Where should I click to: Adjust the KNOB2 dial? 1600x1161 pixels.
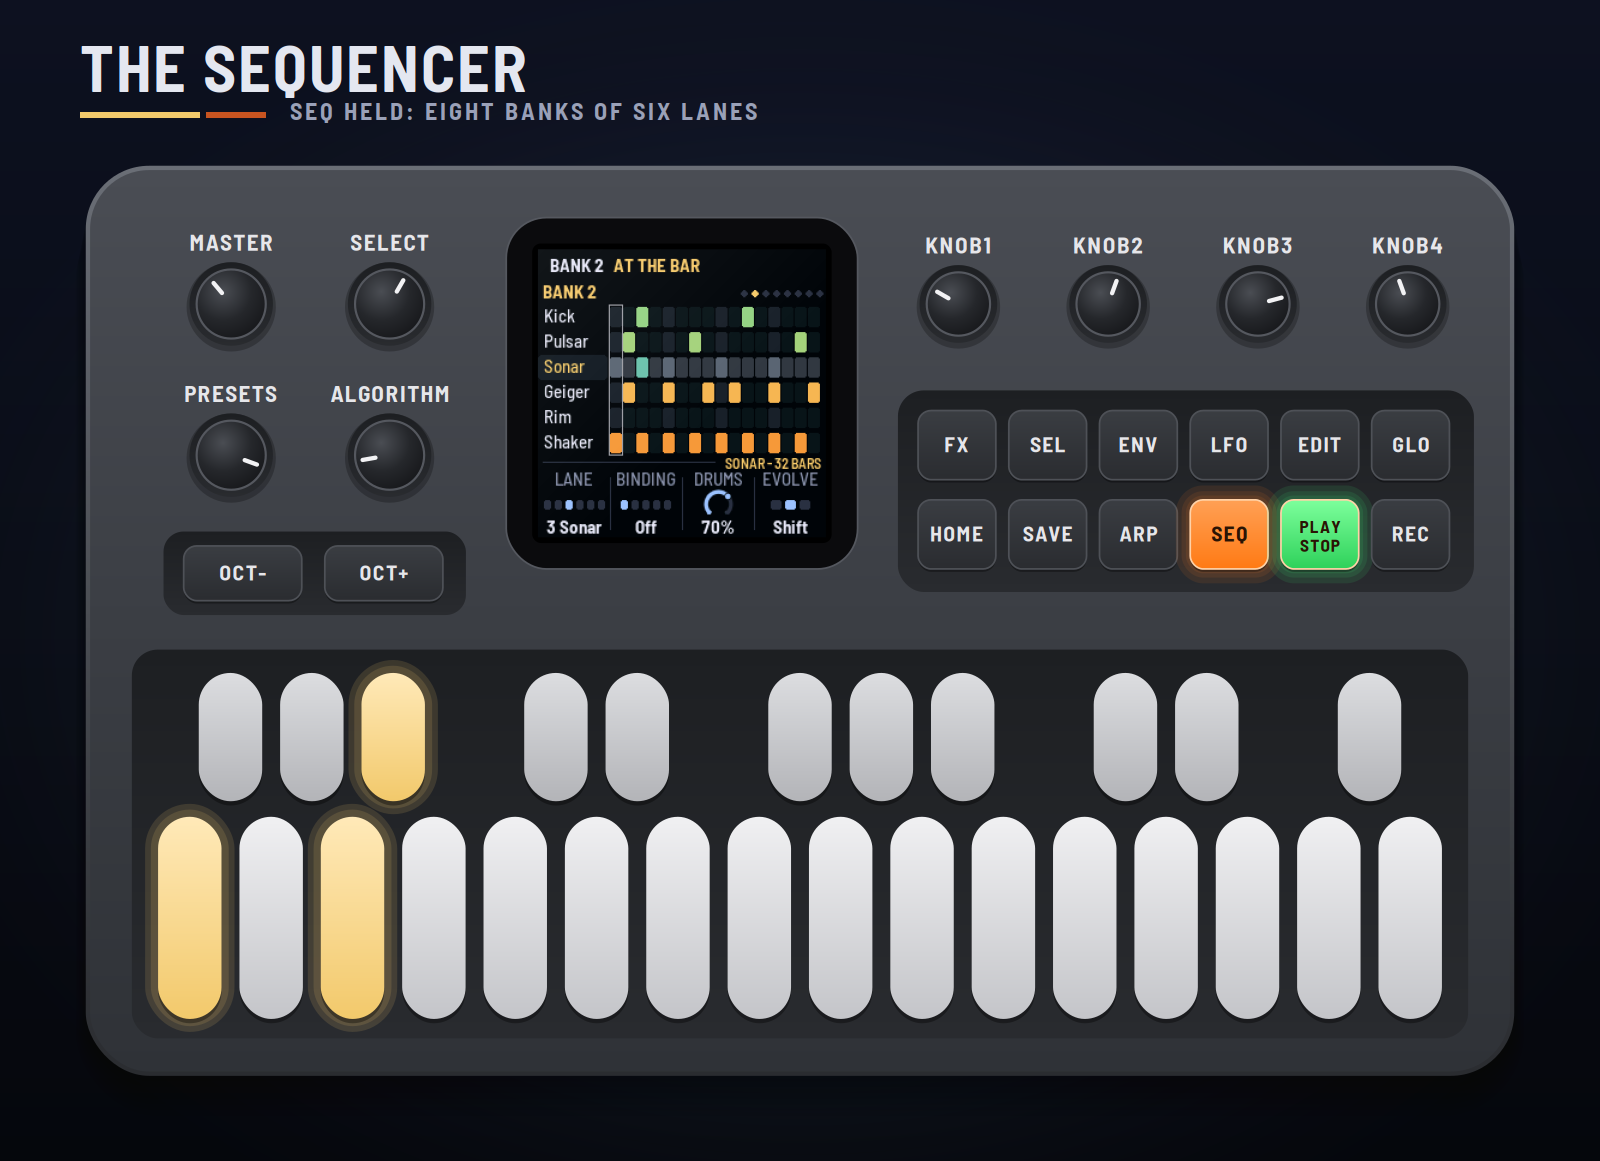pyautogui.click(x=1108, y=305)
